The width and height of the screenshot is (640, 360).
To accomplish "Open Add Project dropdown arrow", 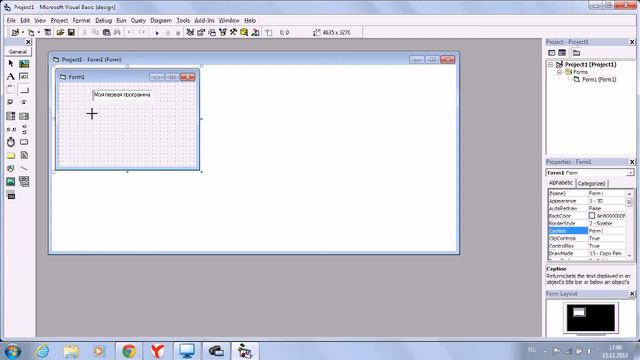I will pyautogui.click(x=22, y=32).
